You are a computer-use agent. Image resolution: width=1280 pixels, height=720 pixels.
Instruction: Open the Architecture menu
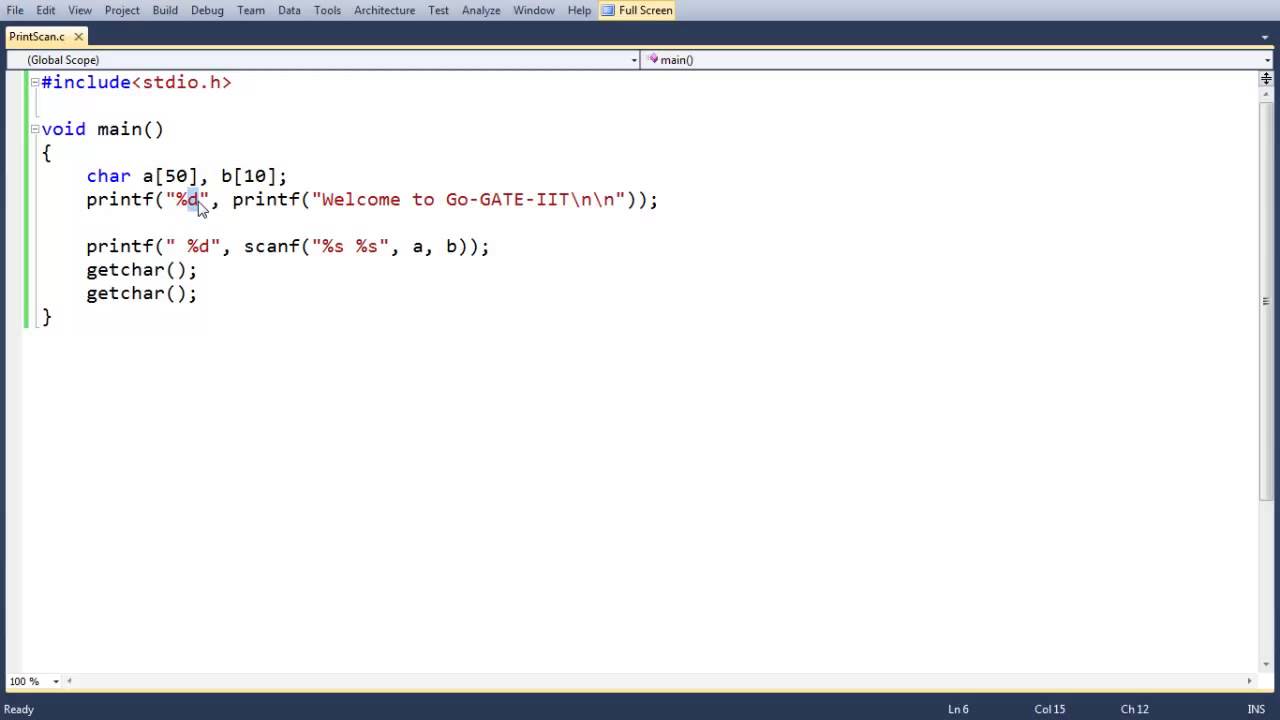click(384, 10)
